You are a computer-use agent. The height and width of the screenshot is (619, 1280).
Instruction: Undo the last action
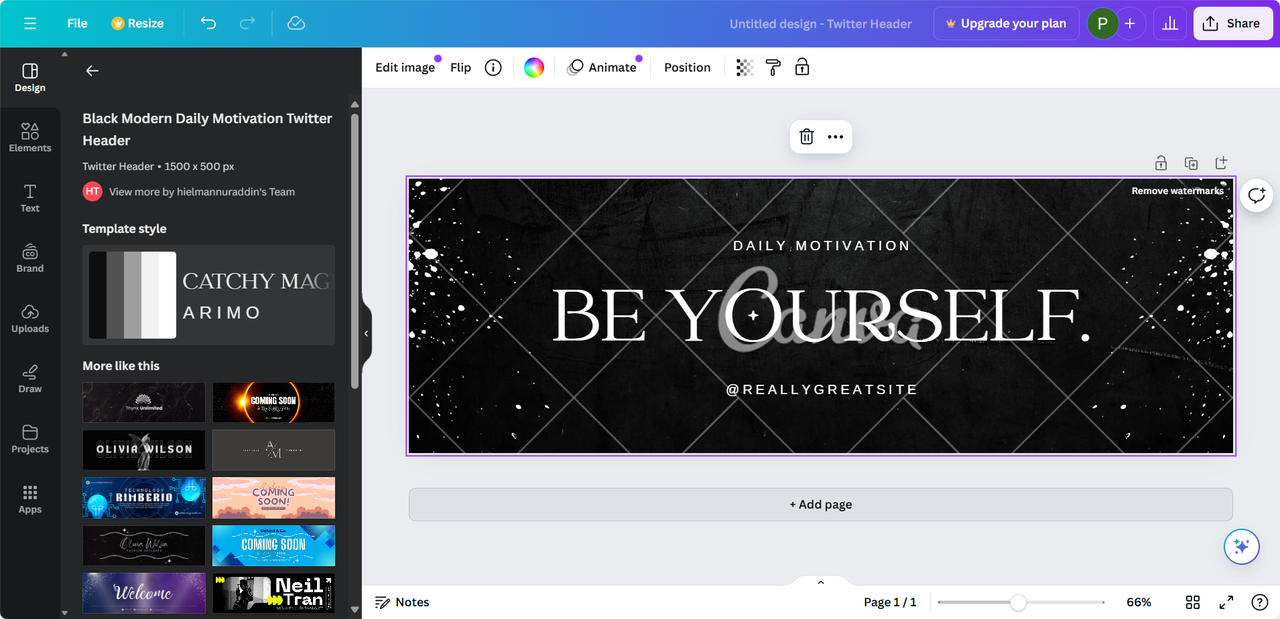pyautogui.click(x=208, y=23)
